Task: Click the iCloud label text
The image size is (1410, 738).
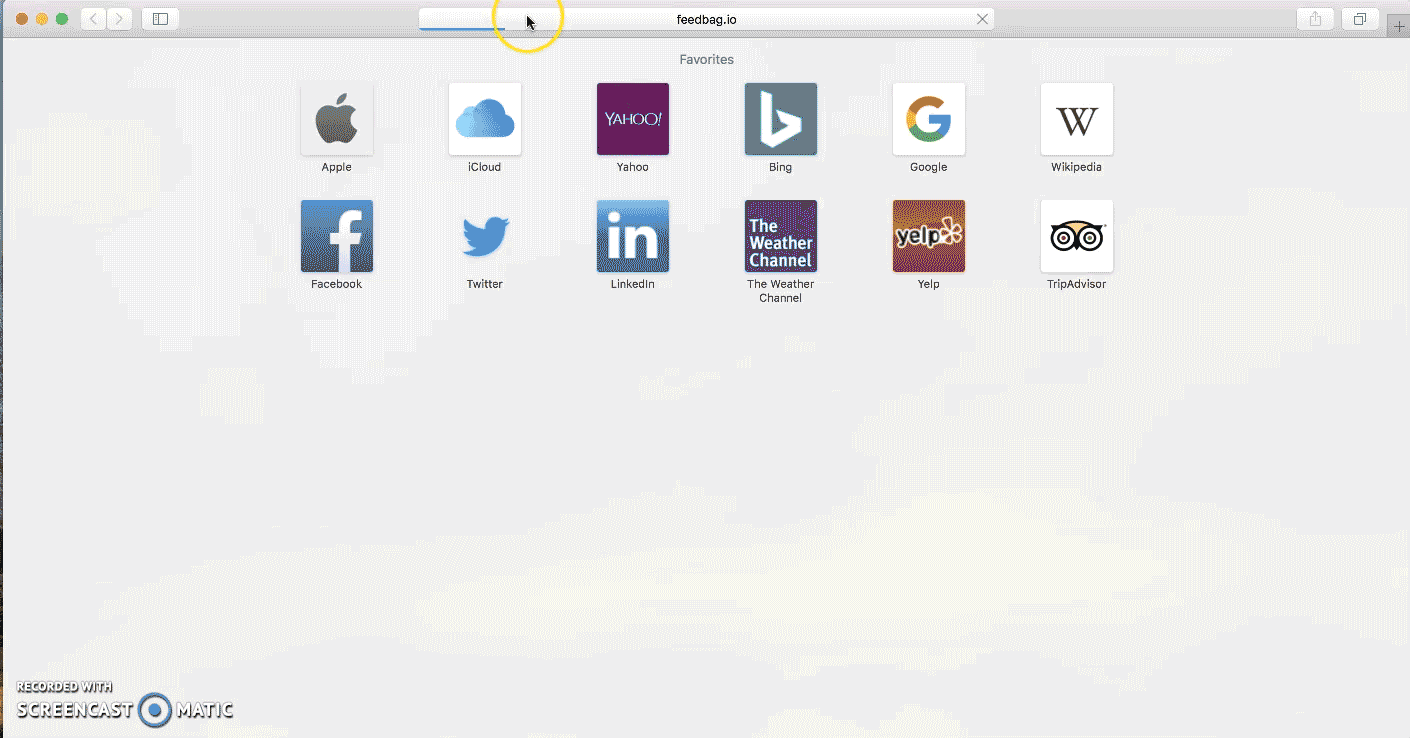Action: [x=485, y=167]
